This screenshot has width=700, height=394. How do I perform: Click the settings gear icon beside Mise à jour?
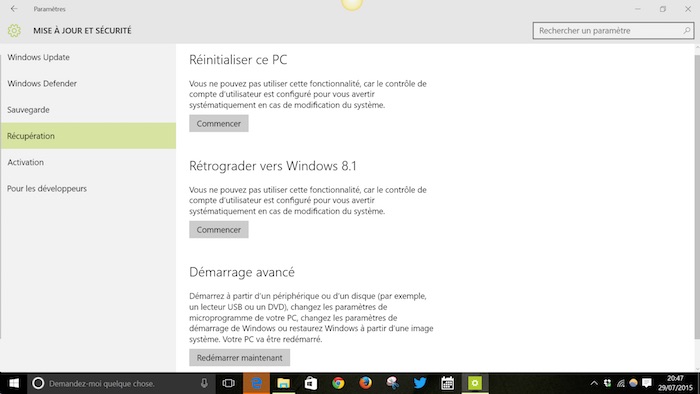[14, 30]
